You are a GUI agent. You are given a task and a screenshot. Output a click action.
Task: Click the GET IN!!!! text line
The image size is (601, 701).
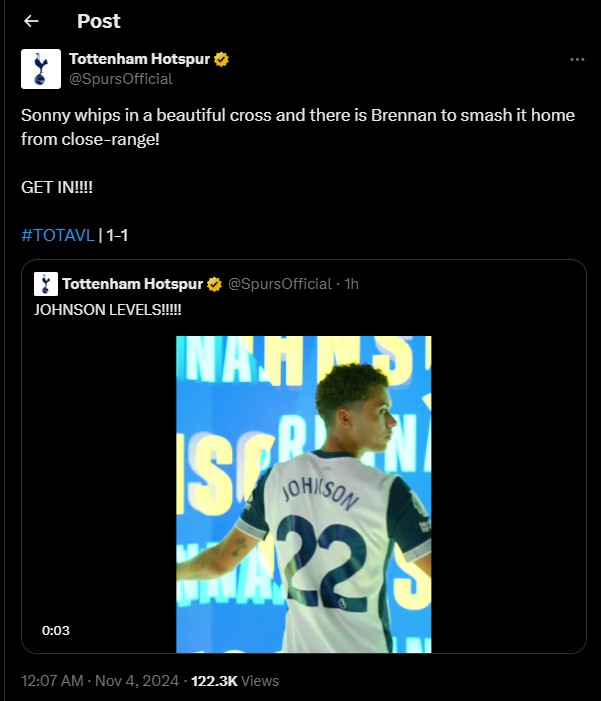(57, 187)
